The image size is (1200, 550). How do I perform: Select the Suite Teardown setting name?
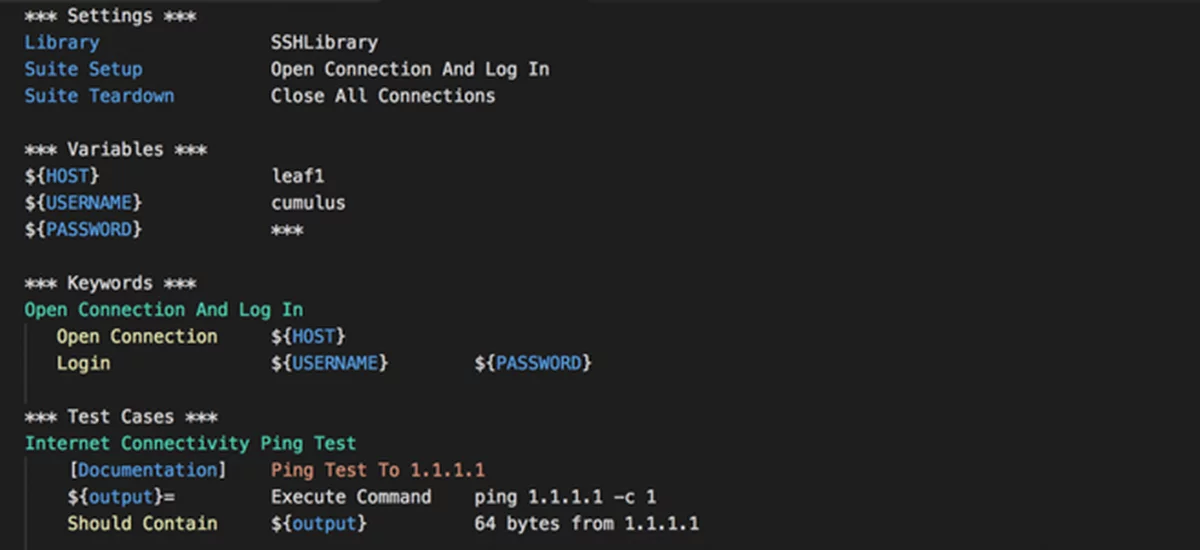[x=99, y=97]
